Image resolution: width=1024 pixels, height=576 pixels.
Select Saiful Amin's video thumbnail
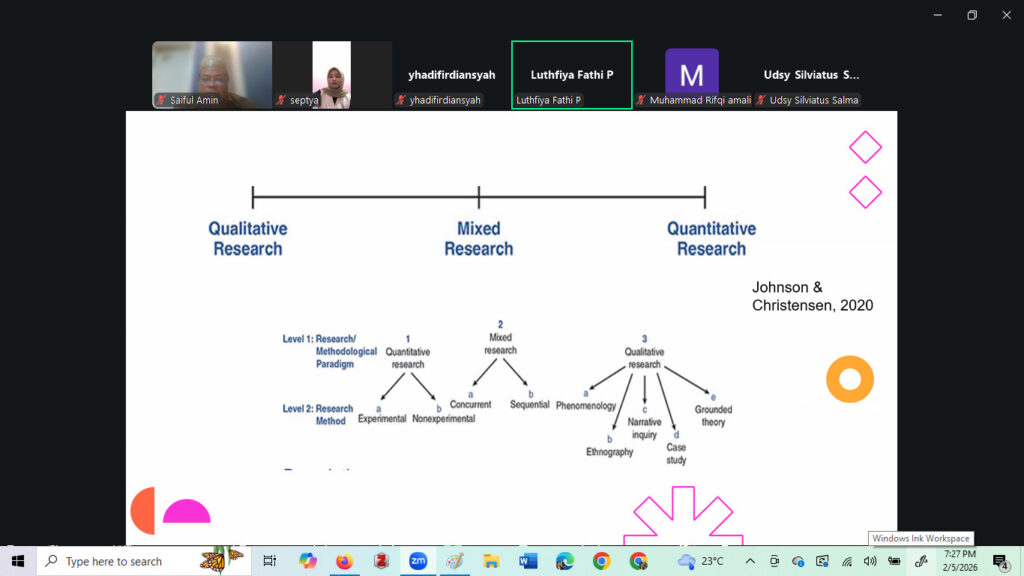click(x=212, y=74)
